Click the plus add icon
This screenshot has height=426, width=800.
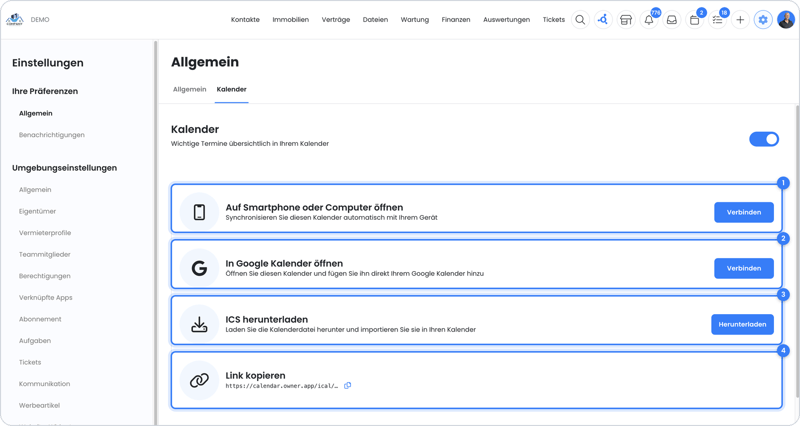tap(740, 20)
